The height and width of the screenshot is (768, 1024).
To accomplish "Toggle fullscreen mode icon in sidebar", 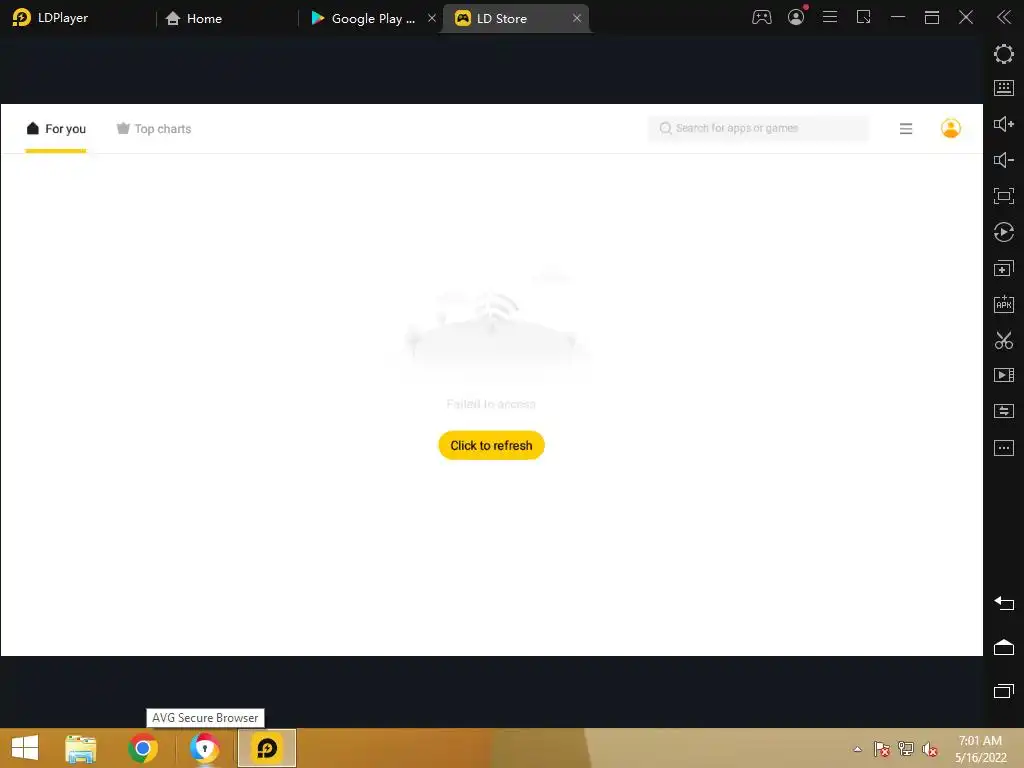I will [1003, 196].
